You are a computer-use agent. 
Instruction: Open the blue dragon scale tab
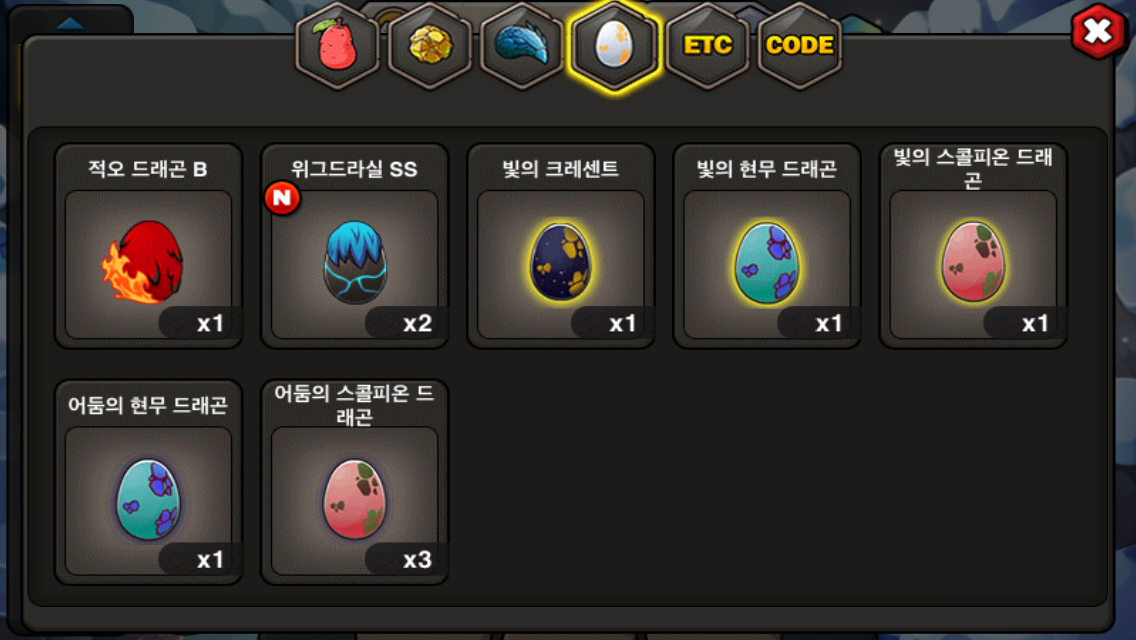coord(522,46)
